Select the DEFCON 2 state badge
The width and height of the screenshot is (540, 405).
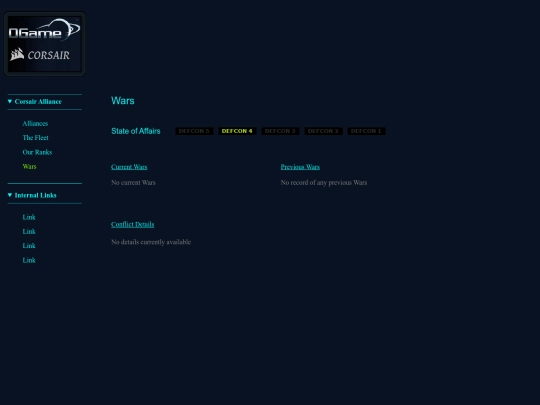click(323, 131)
